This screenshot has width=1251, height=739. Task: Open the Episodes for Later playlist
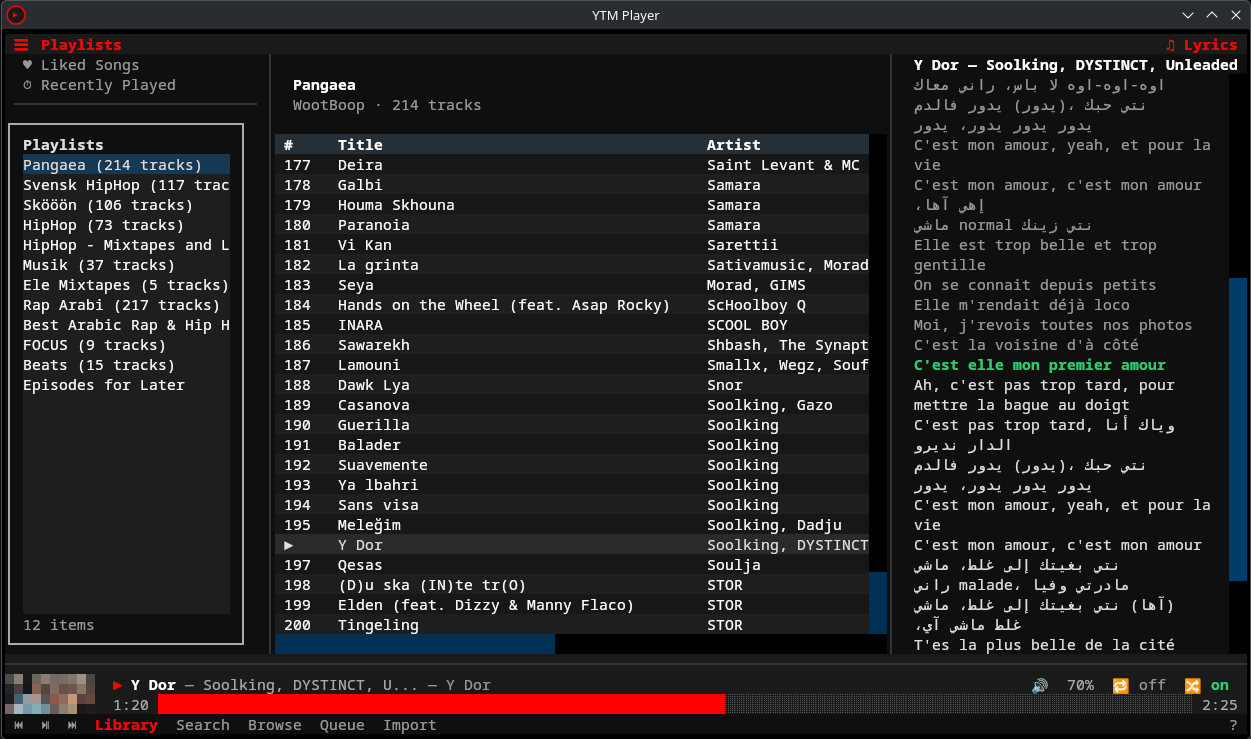pyautogui.click(x=103, y=385)
